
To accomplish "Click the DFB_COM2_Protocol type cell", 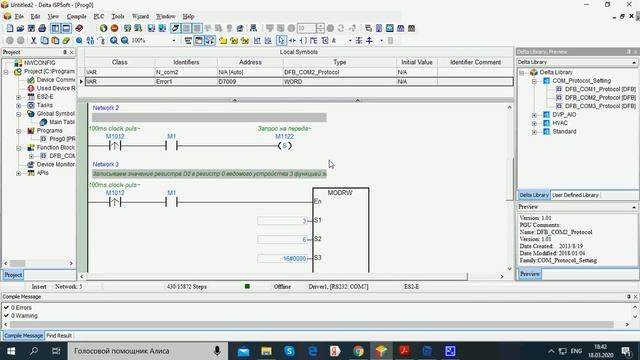I will [x=340, y=72].
